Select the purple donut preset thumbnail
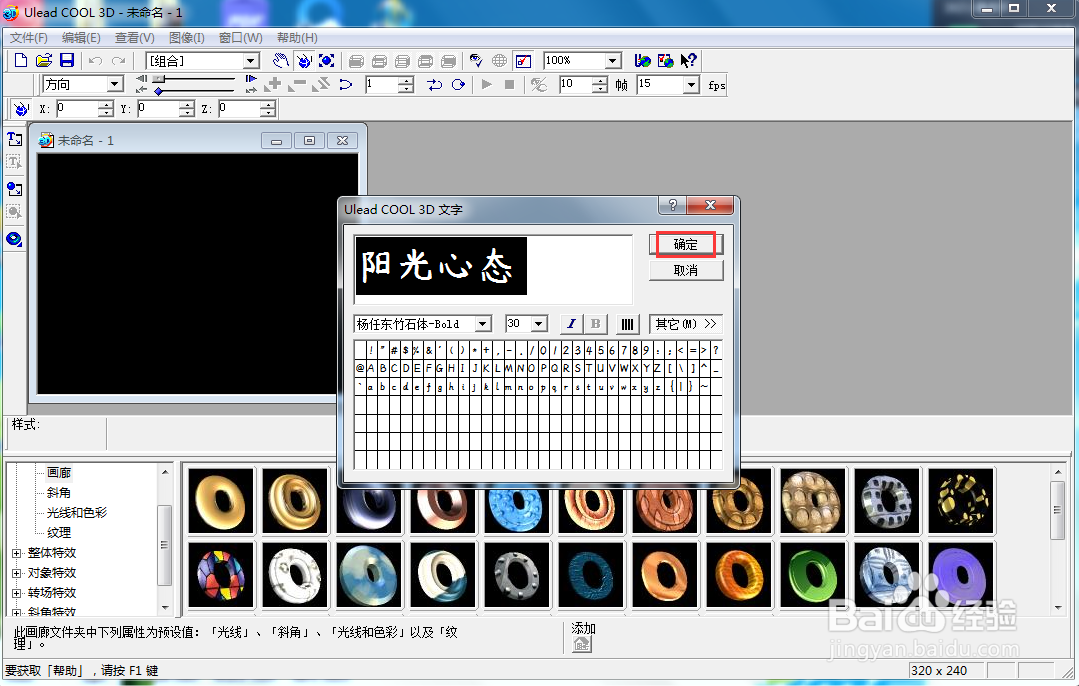 (x=961, y=575)
